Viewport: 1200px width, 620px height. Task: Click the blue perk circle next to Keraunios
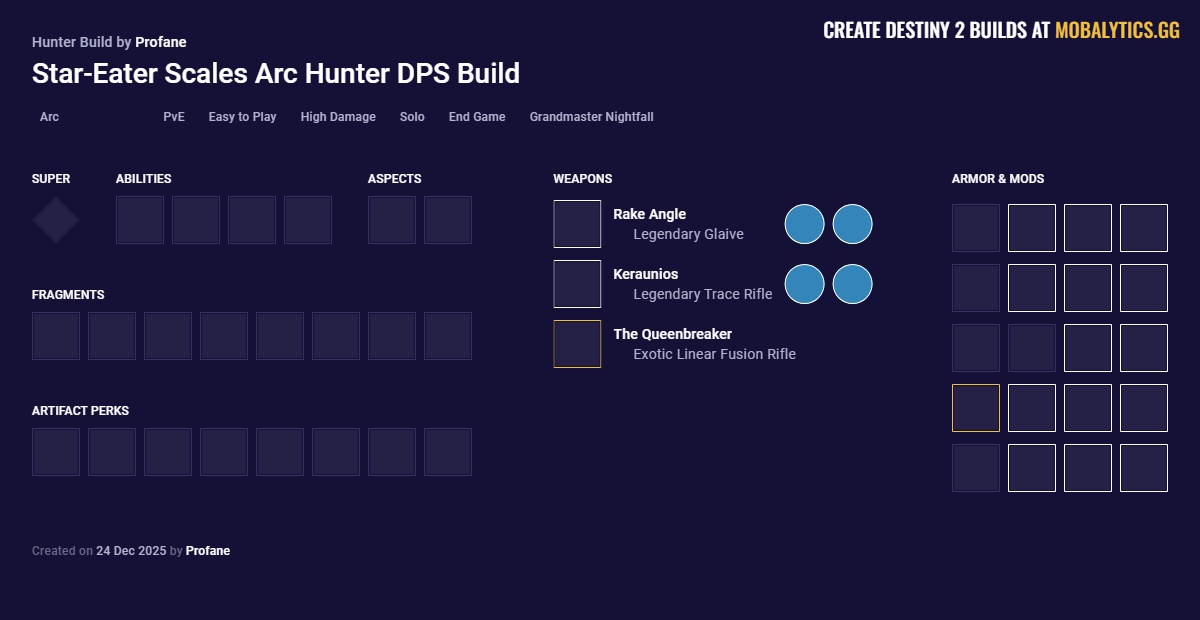point(804,284)
